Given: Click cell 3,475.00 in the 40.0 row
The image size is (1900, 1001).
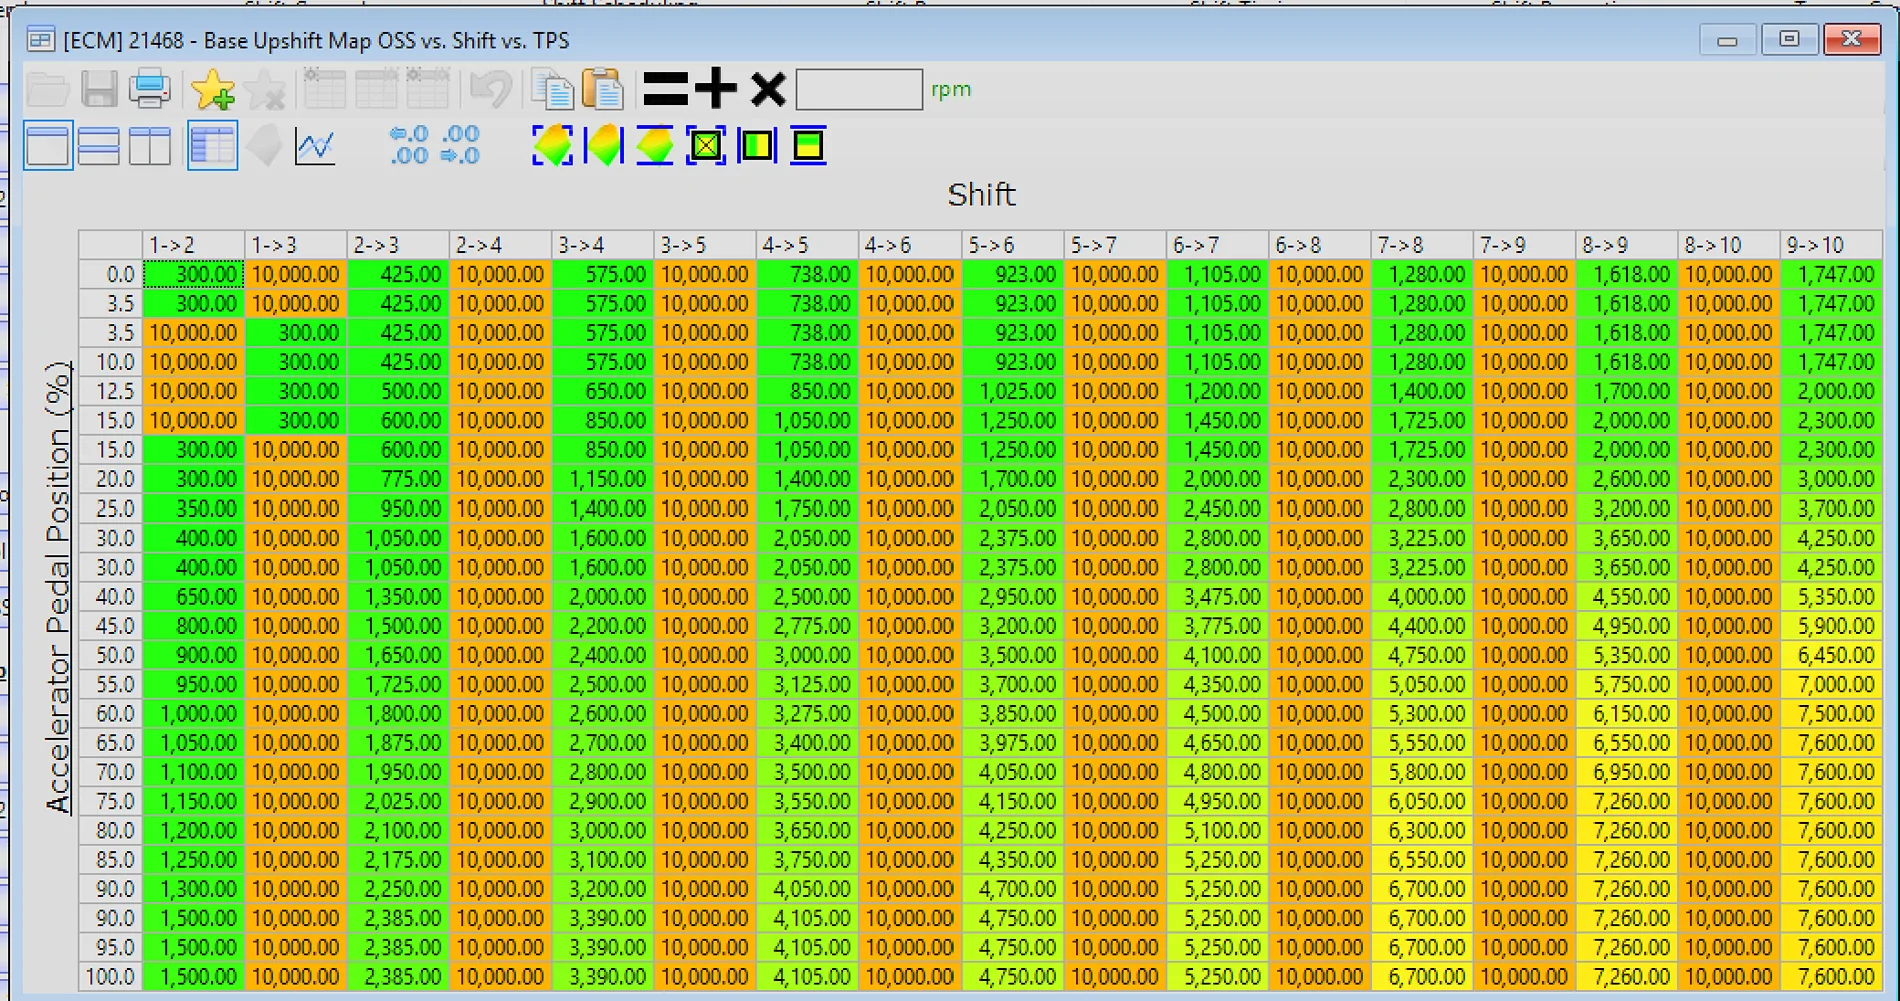Looking at the screenshot, I should pos(1217,596).
